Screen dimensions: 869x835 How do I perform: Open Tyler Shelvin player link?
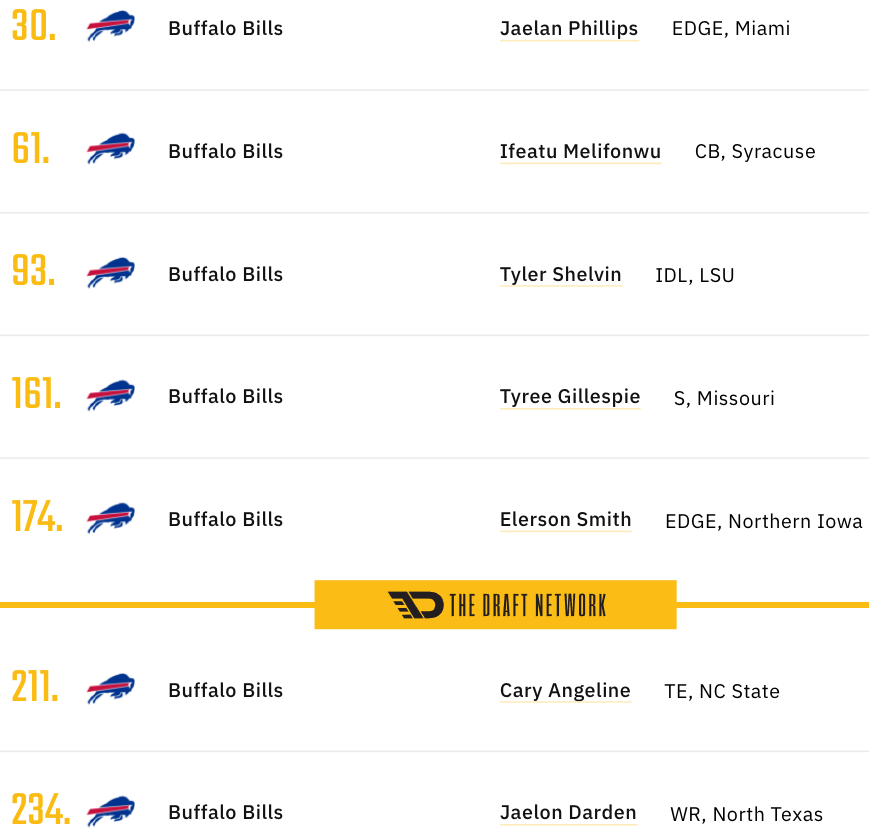click(560, 274)
